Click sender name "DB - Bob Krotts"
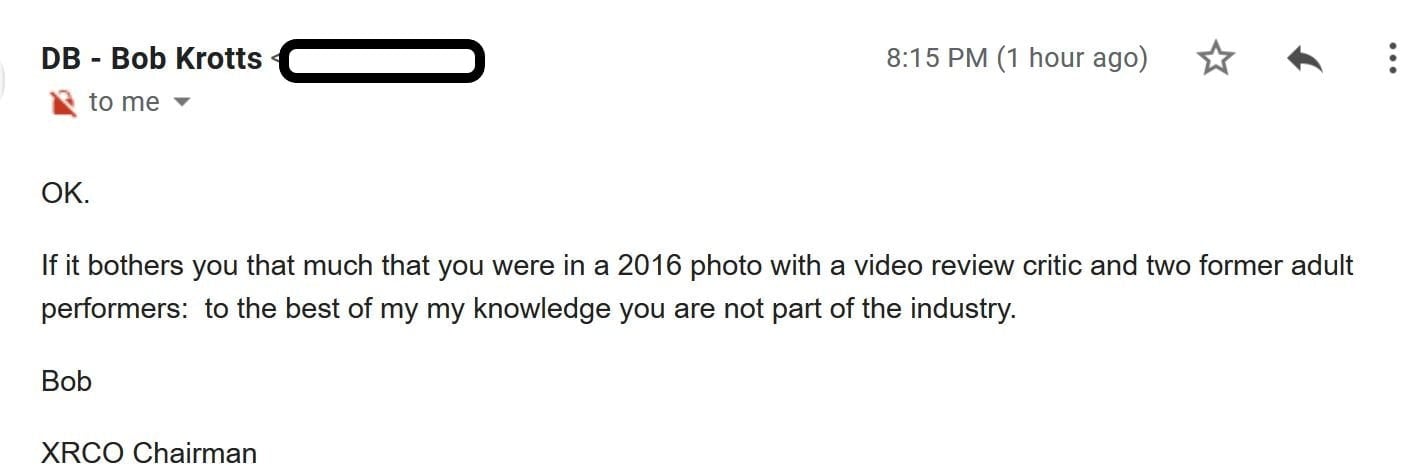 click(x=151, y=59)
